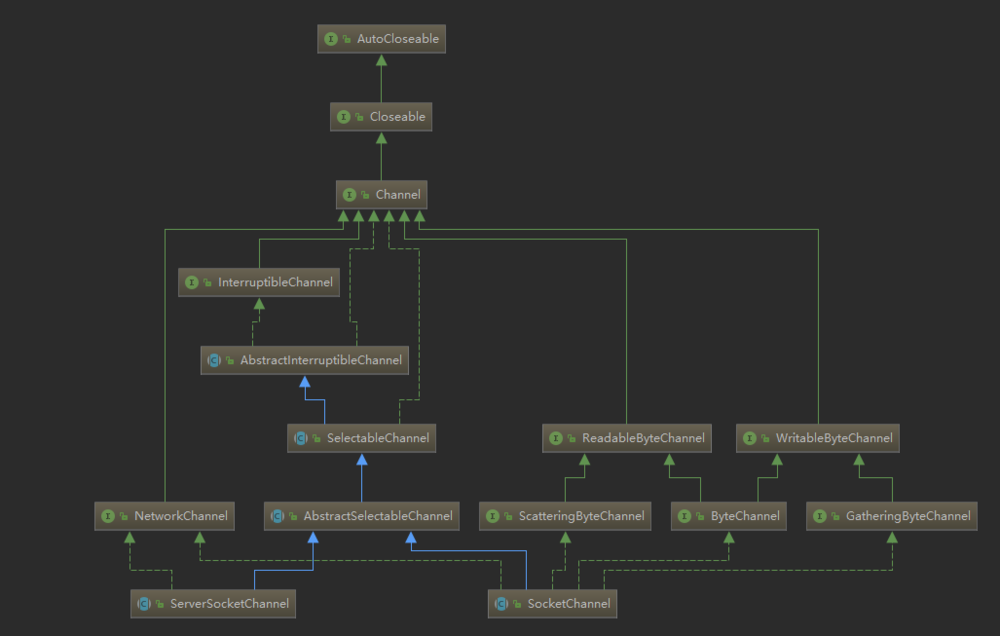Click the InterruptibleChannel node
The image size is (1000, 636).
click(259, 282)
